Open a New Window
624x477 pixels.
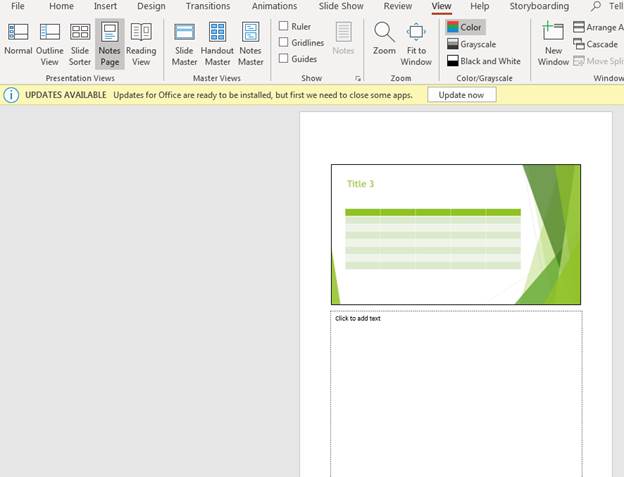tap(553, 45)
